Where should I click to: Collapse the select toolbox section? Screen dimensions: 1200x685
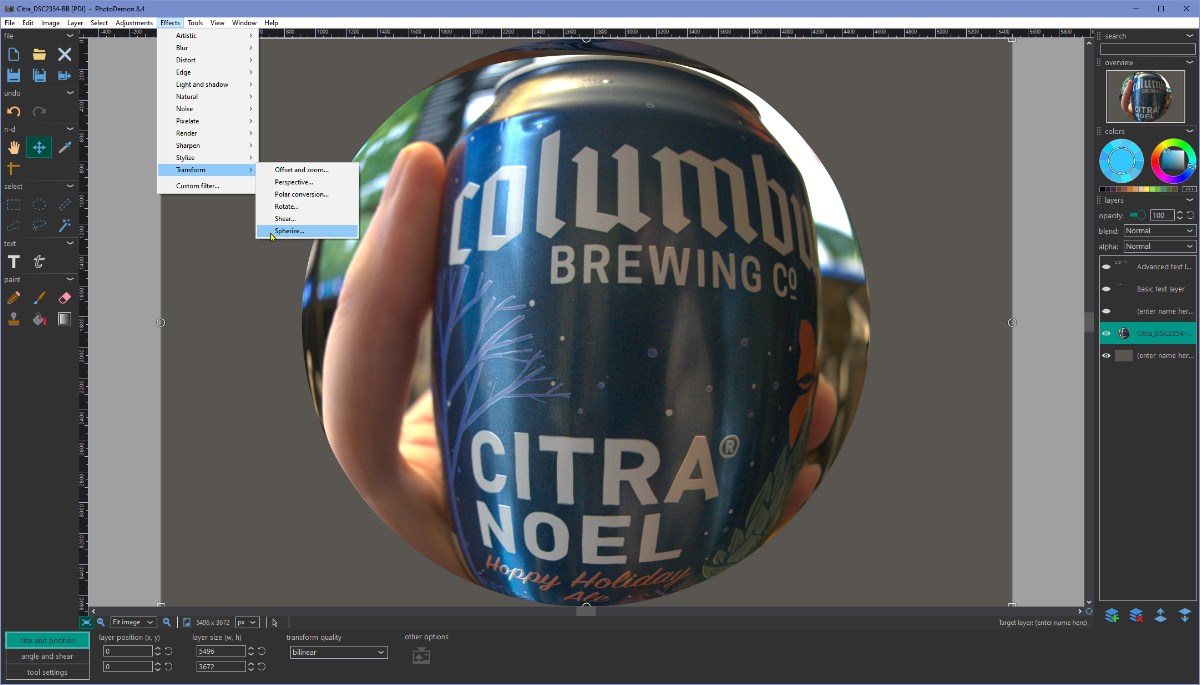point(70,186)
